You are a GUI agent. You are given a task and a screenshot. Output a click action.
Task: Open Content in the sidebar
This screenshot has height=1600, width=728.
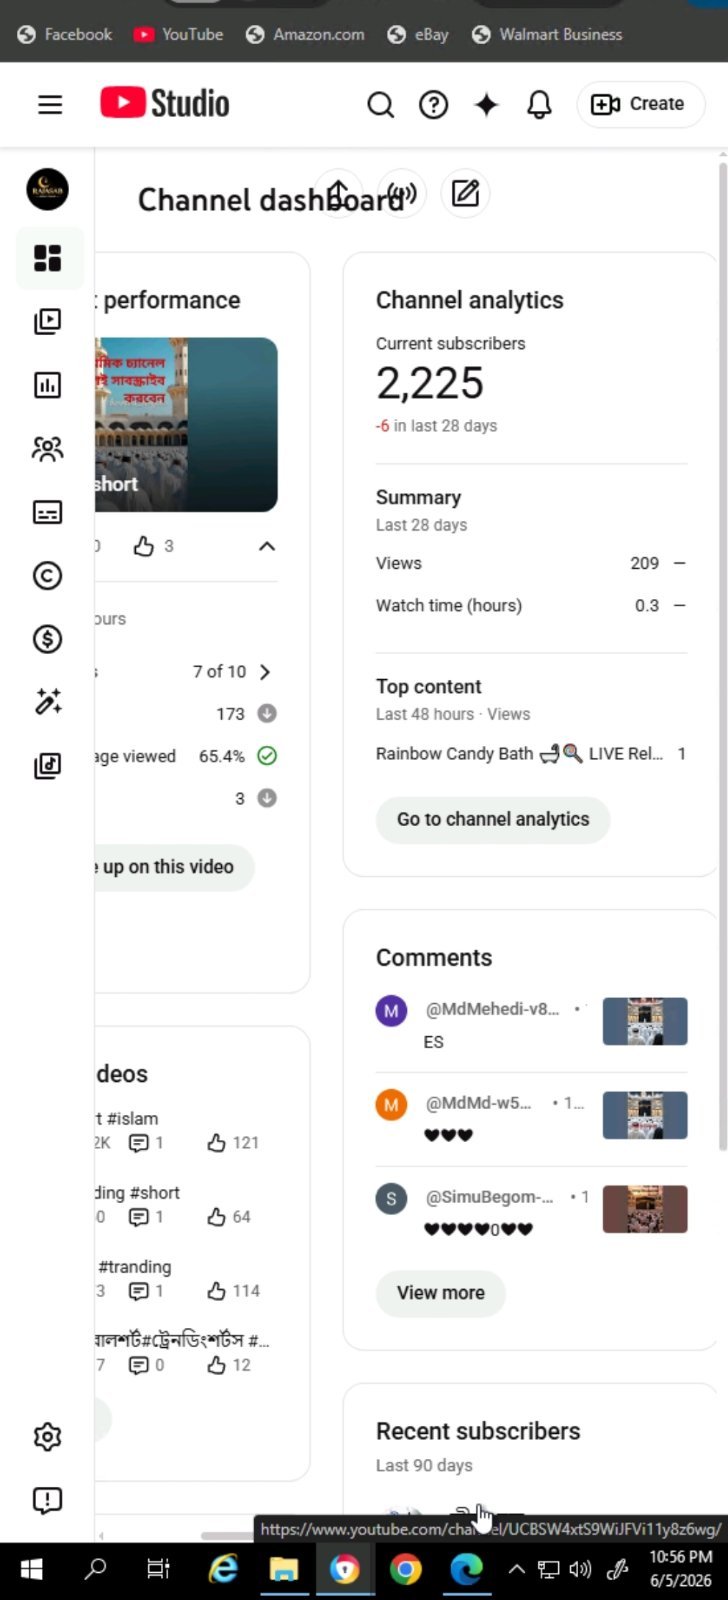[47, 321]
